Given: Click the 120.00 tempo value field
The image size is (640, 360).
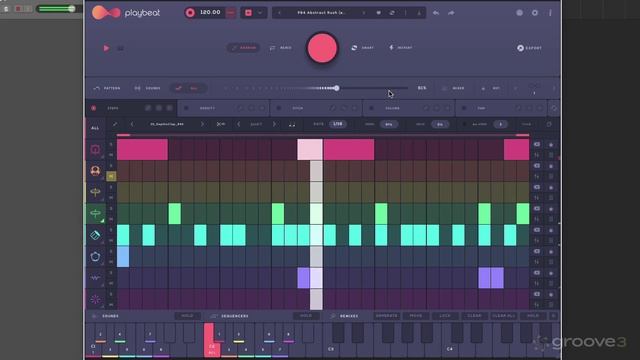Looking at the screenshot, I should (x=210, y=13).
